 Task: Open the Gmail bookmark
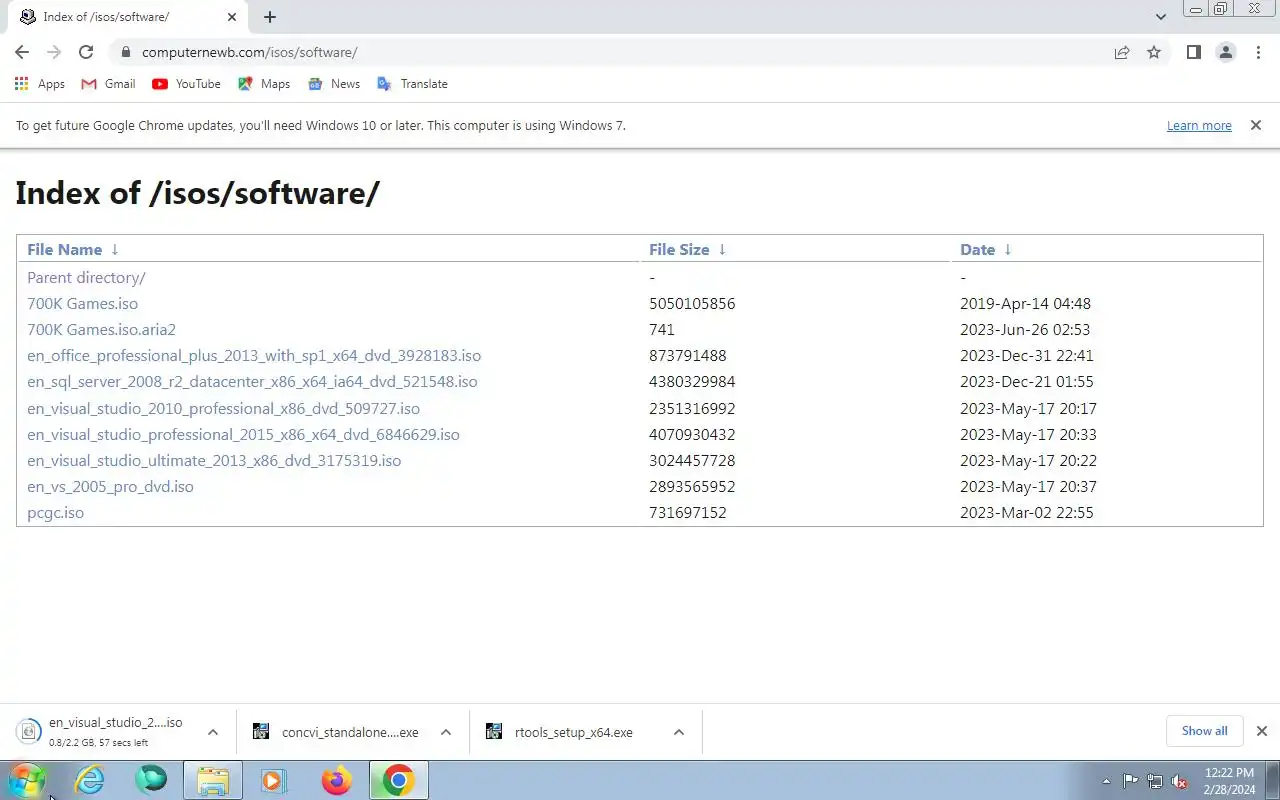click(108, 84)
